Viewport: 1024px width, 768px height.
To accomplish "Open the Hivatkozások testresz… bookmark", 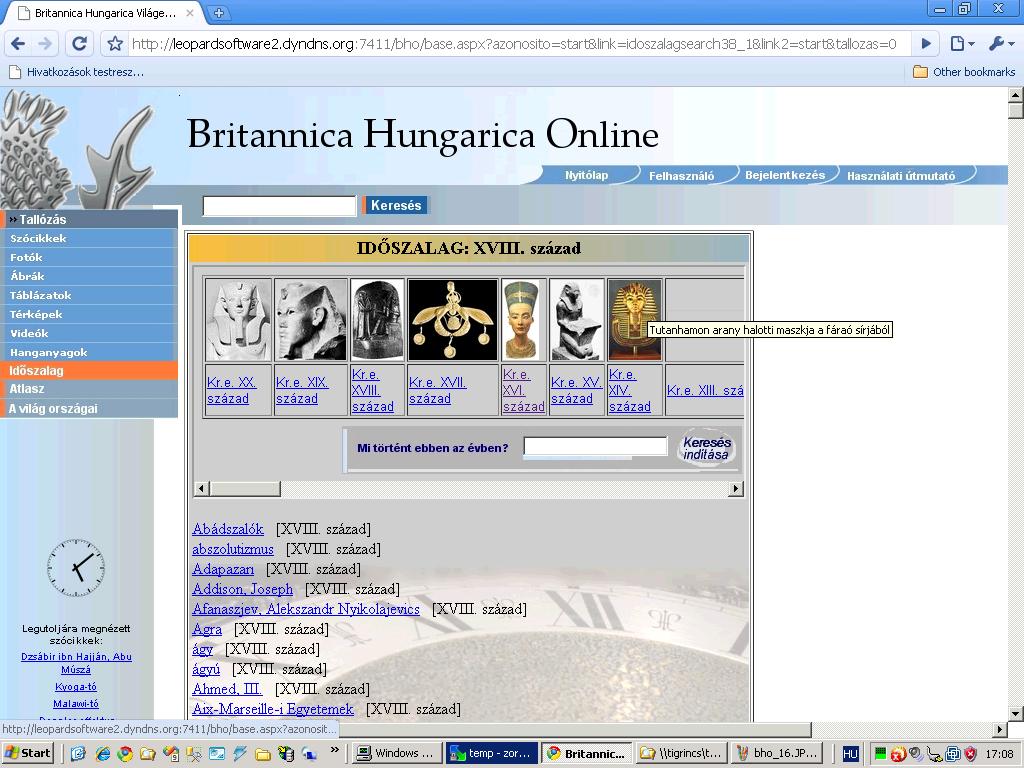I will point(76,72).
